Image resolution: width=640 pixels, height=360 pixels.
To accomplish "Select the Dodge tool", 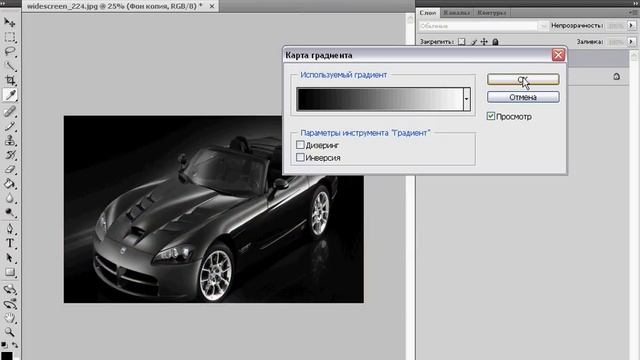I will click(x=10, y=213).
